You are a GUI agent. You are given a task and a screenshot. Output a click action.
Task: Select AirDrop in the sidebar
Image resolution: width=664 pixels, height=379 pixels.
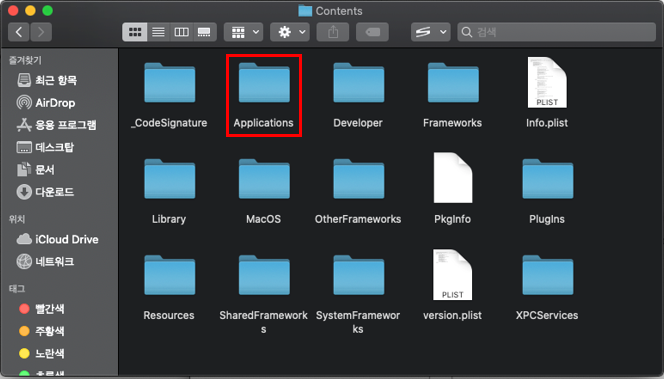pyautogui.click(x=46, y=102)
